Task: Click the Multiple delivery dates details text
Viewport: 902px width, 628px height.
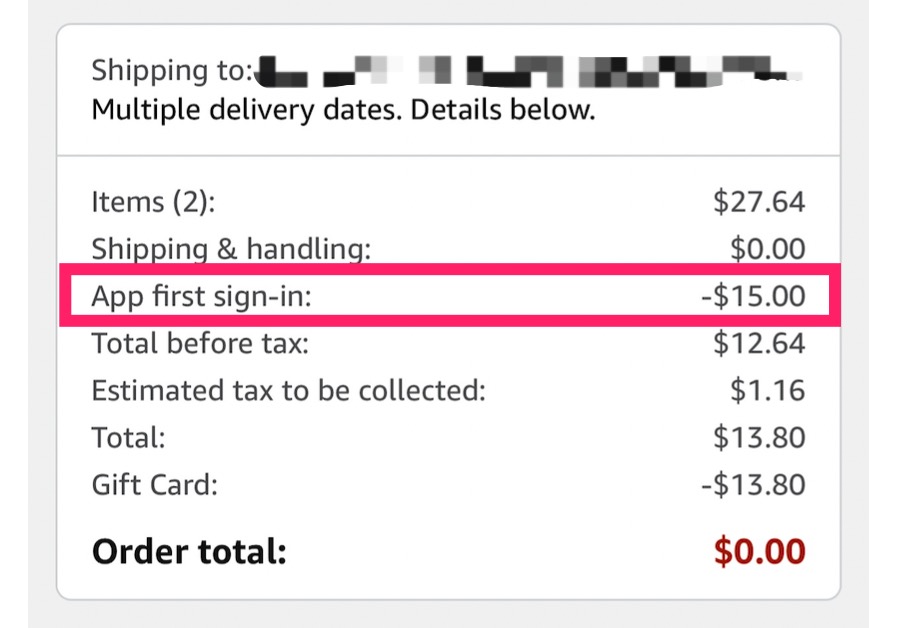Action: click(x=343, y=109)
